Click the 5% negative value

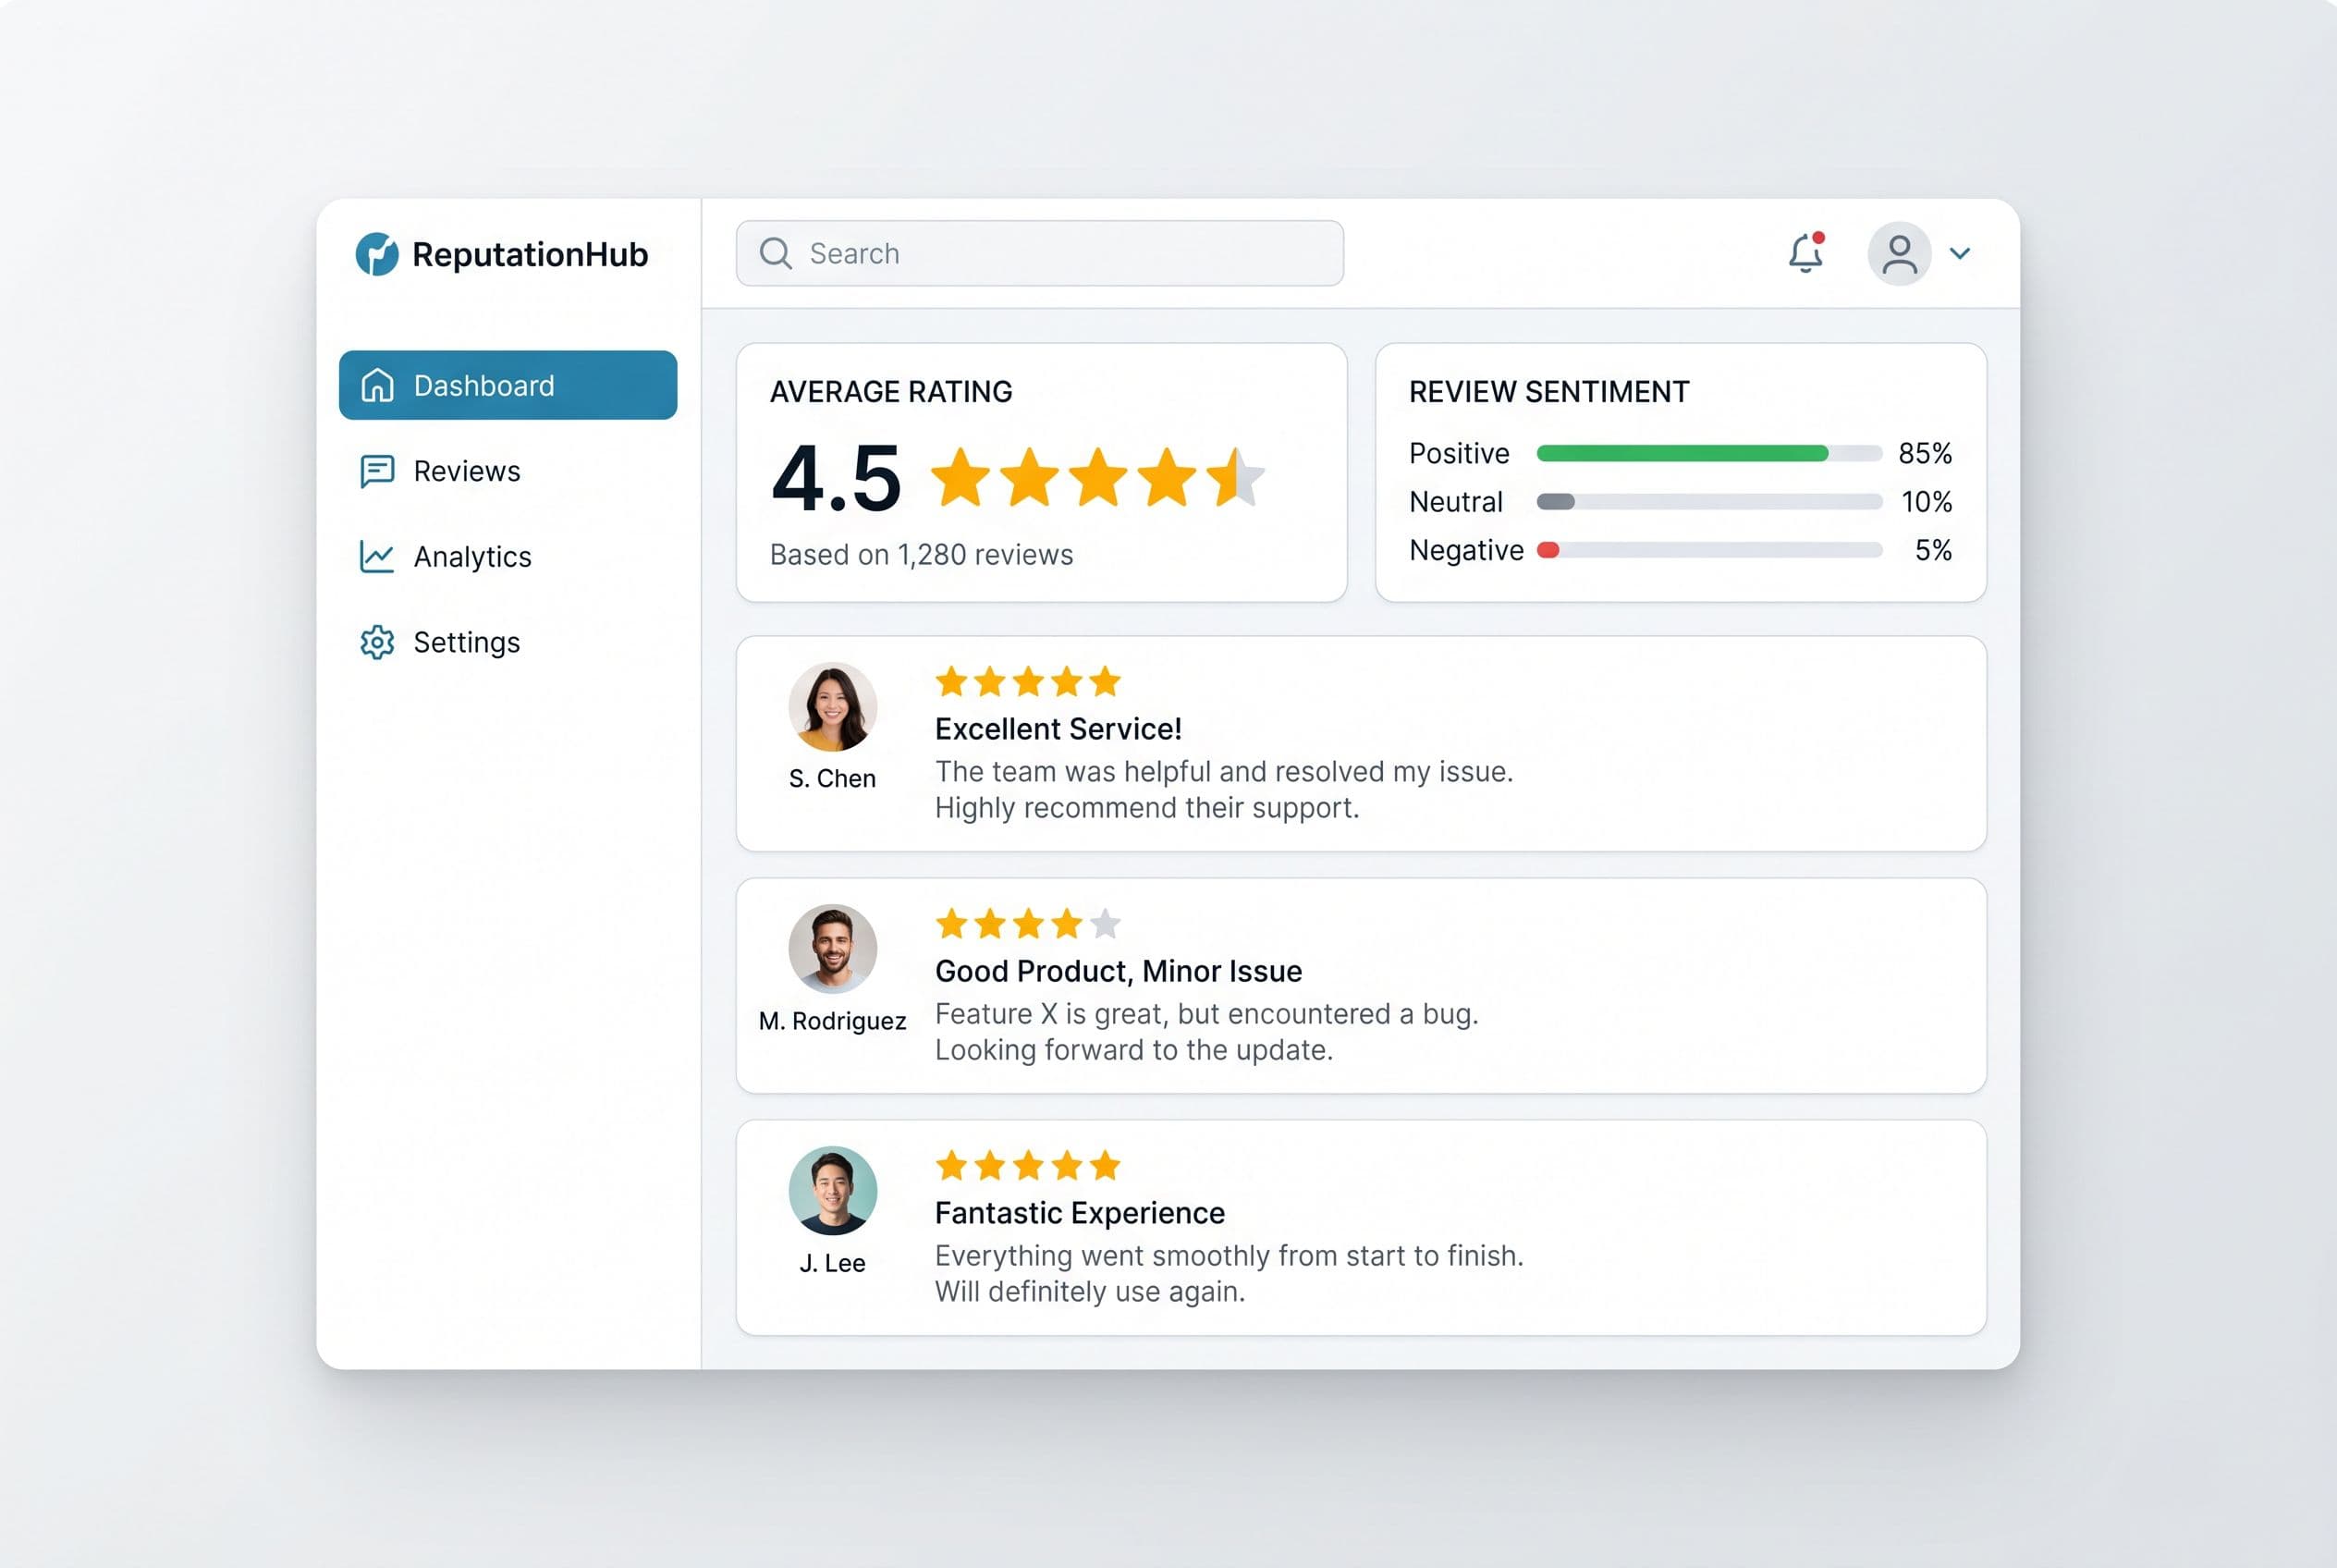coord(1933,550)
